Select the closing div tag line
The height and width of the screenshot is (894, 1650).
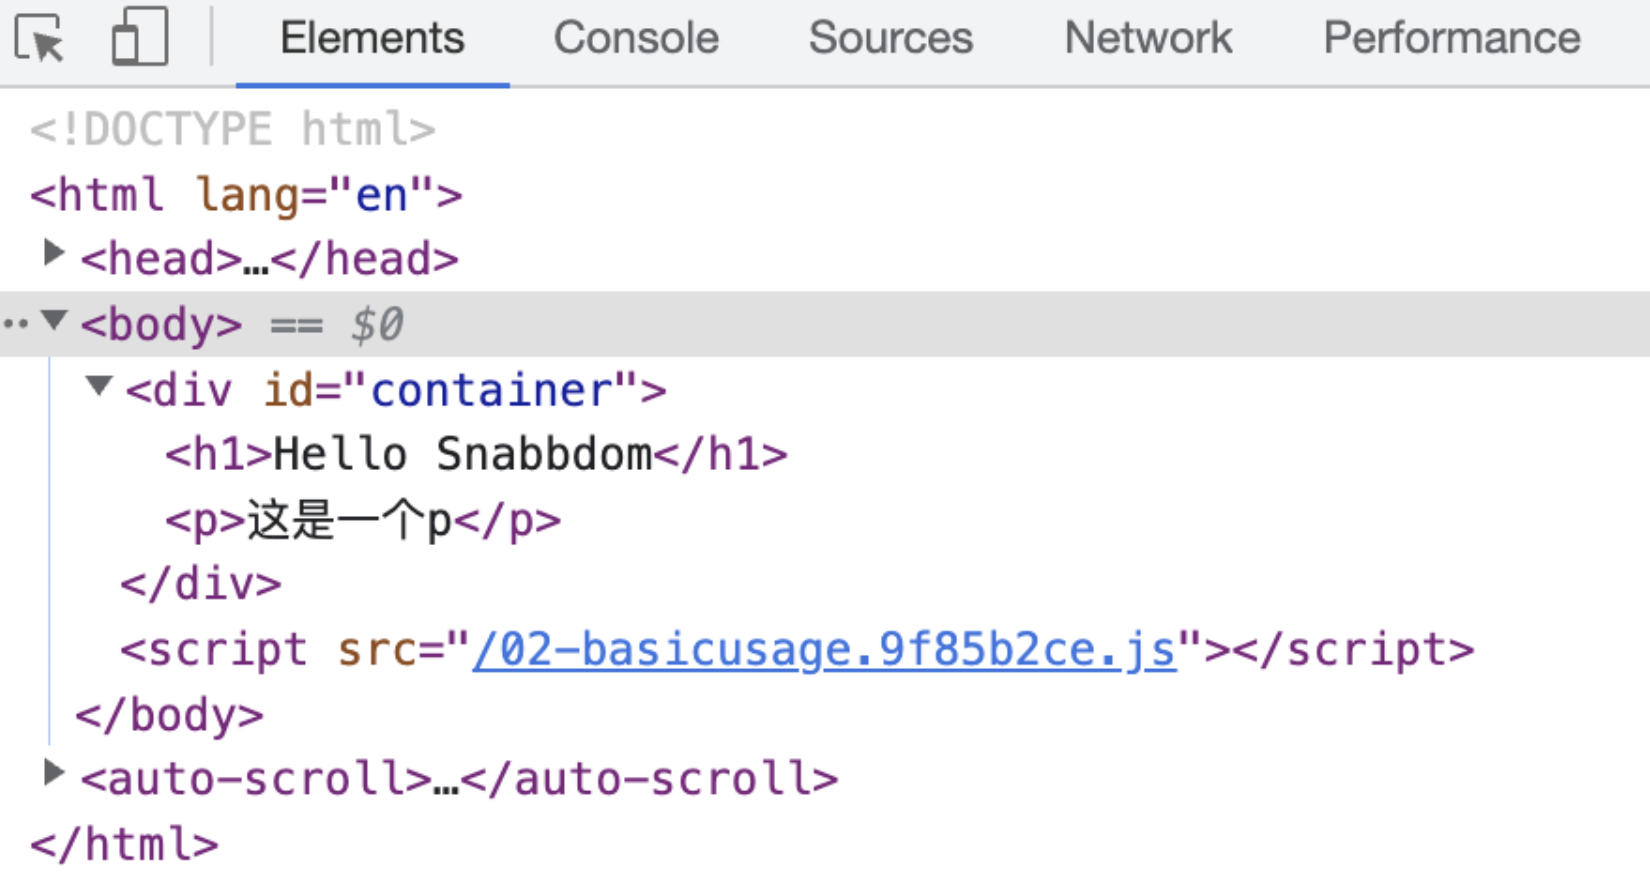[201, 585]
